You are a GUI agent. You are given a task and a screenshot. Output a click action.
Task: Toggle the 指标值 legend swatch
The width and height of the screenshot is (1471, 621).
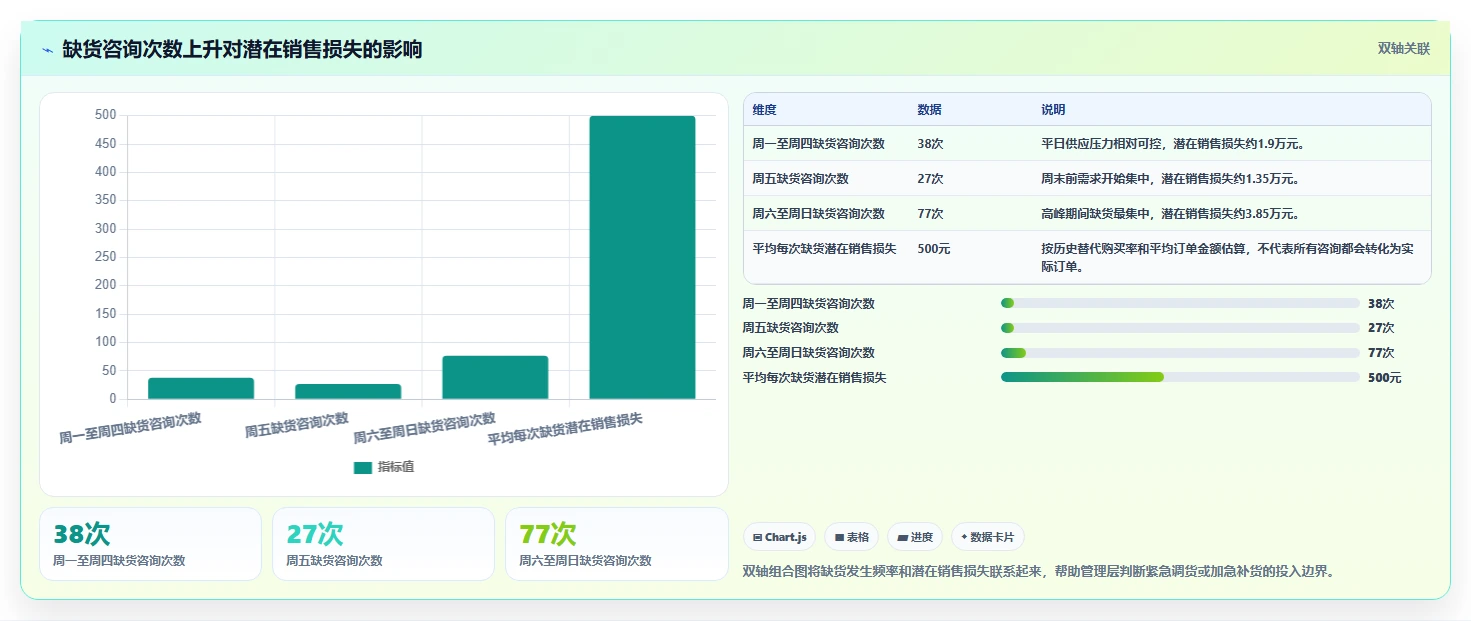coord(363,467)
